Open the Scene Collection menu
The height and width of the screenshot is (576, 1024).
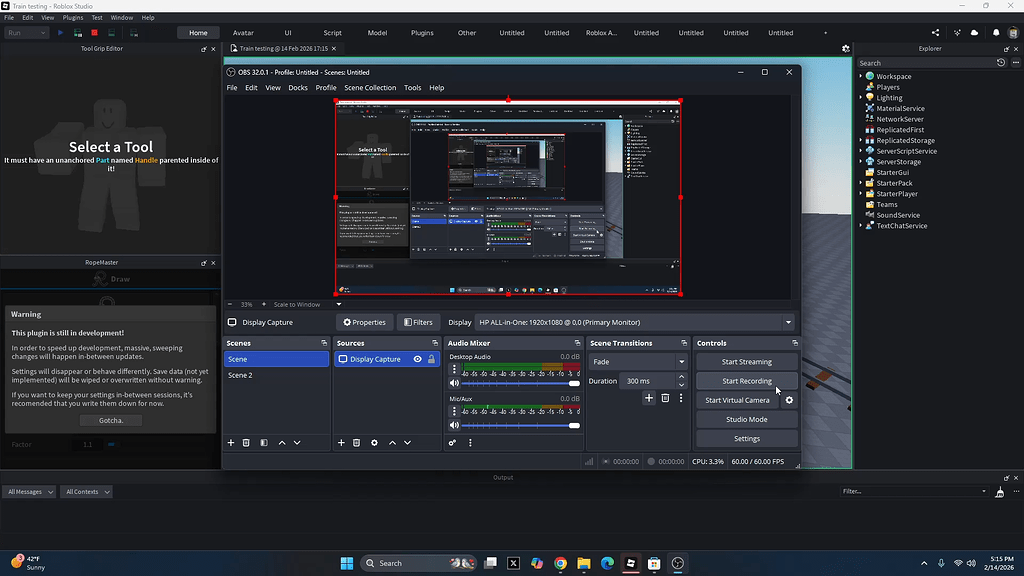click(x=370, y=88)
